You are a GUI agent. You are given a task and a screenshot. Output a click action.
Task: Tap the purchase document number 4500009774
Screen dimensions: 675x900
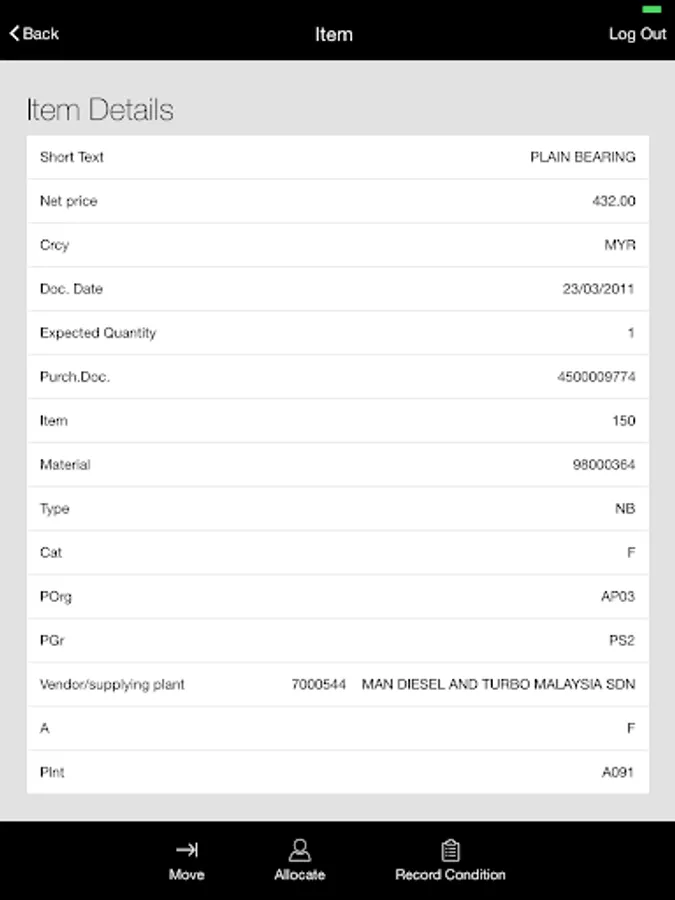click(596, 377)
